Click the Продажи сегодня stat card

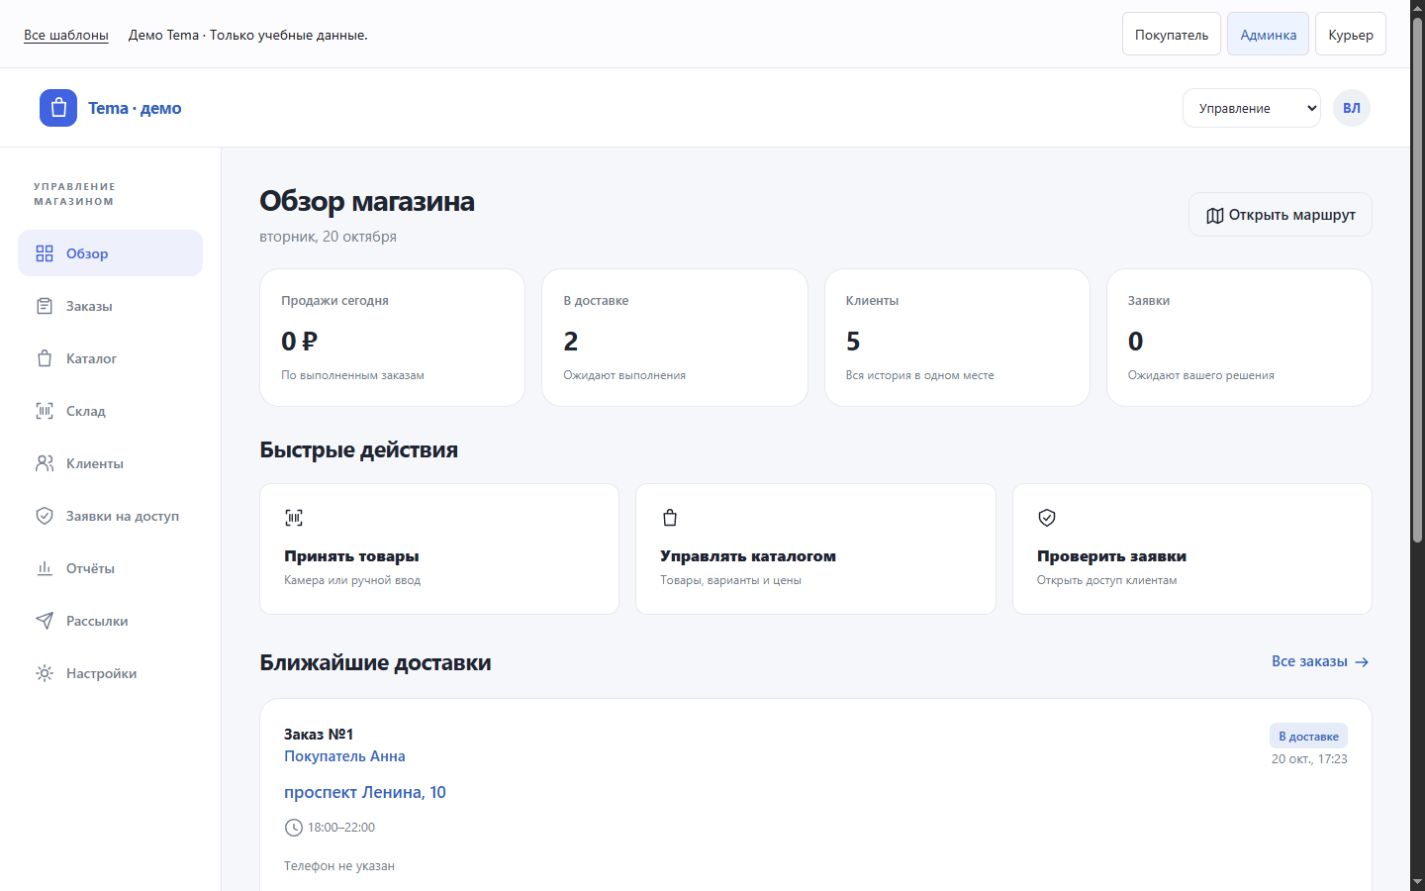[x=392, y=337]
